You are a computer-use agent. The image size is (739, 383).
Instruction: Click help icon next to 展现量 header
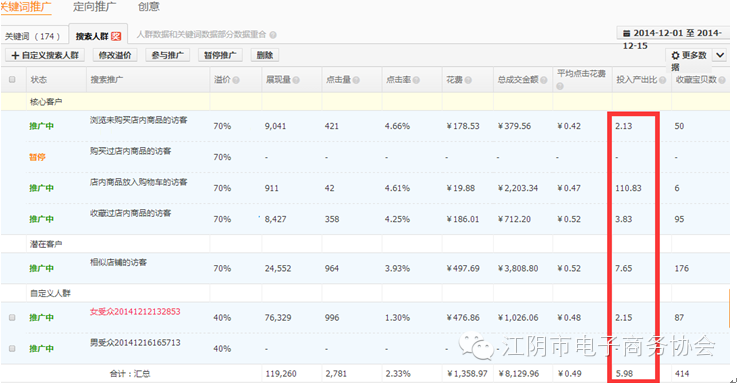[x=296, y=80]
